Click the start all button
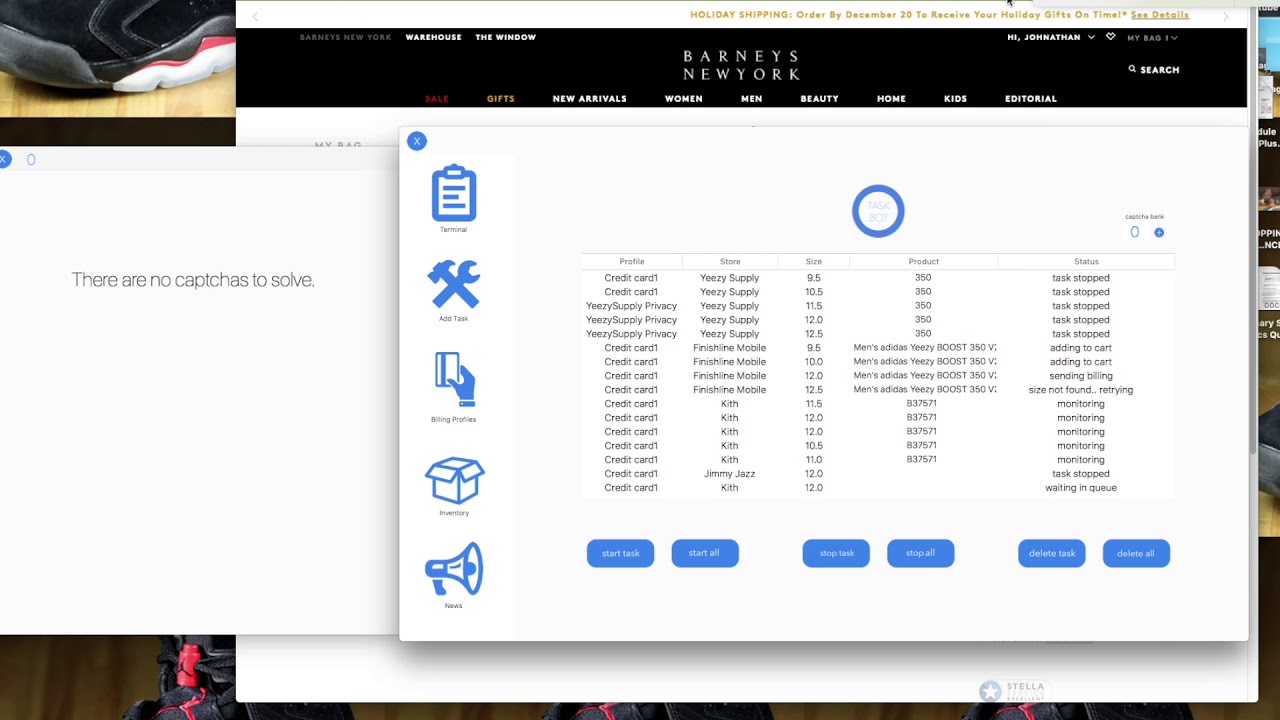 coord(705,553)
